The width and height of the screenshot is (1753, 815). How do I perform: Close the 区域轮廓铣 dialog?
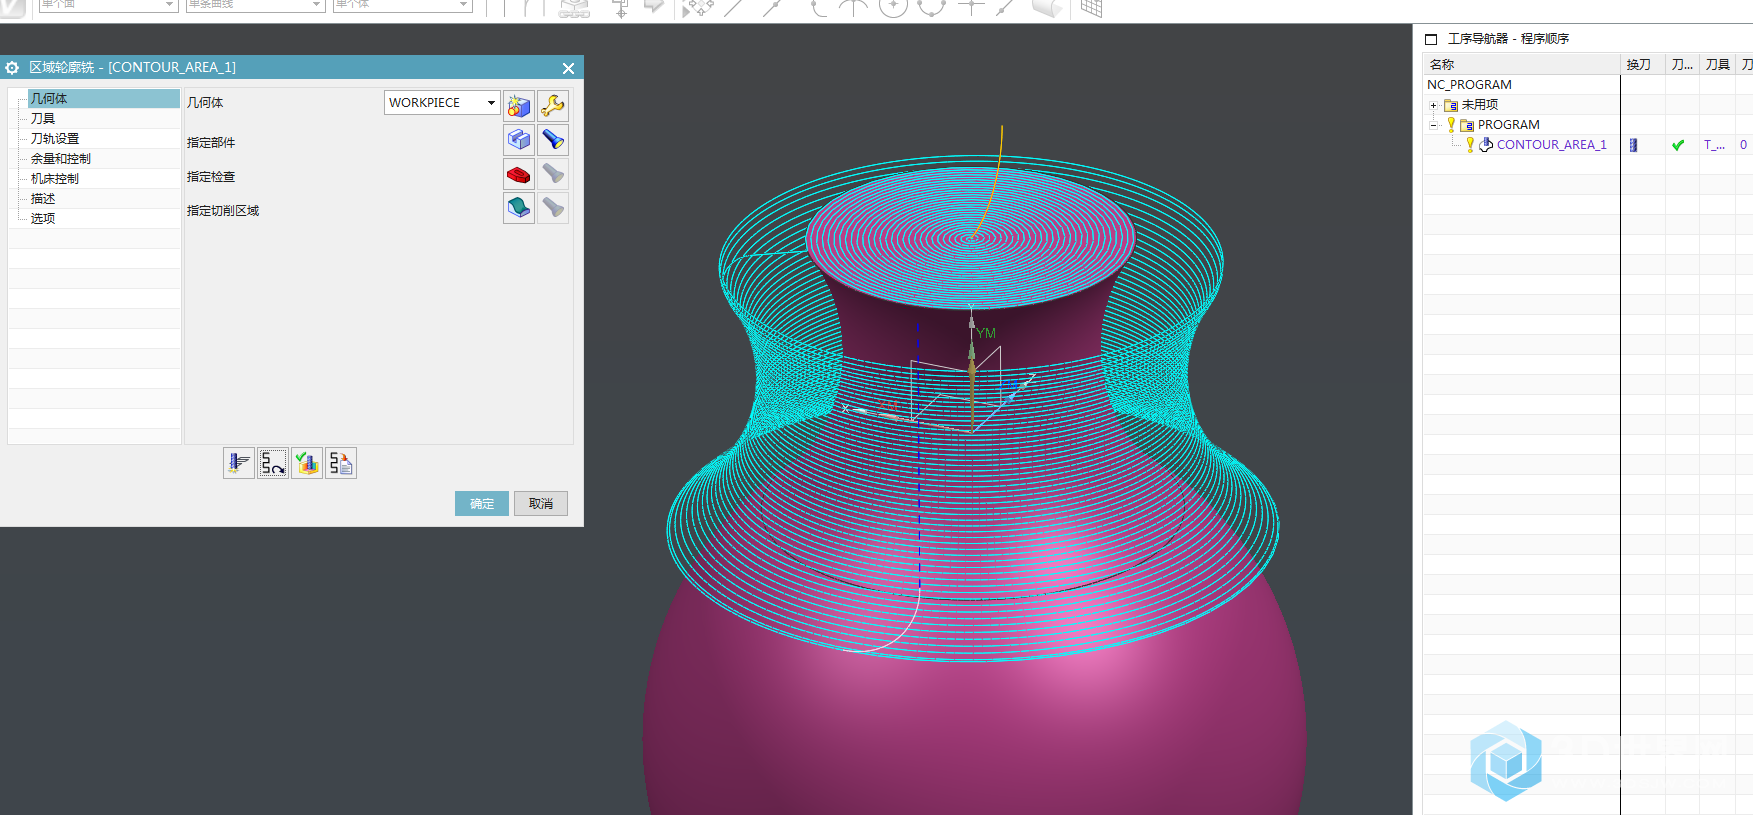568,68
